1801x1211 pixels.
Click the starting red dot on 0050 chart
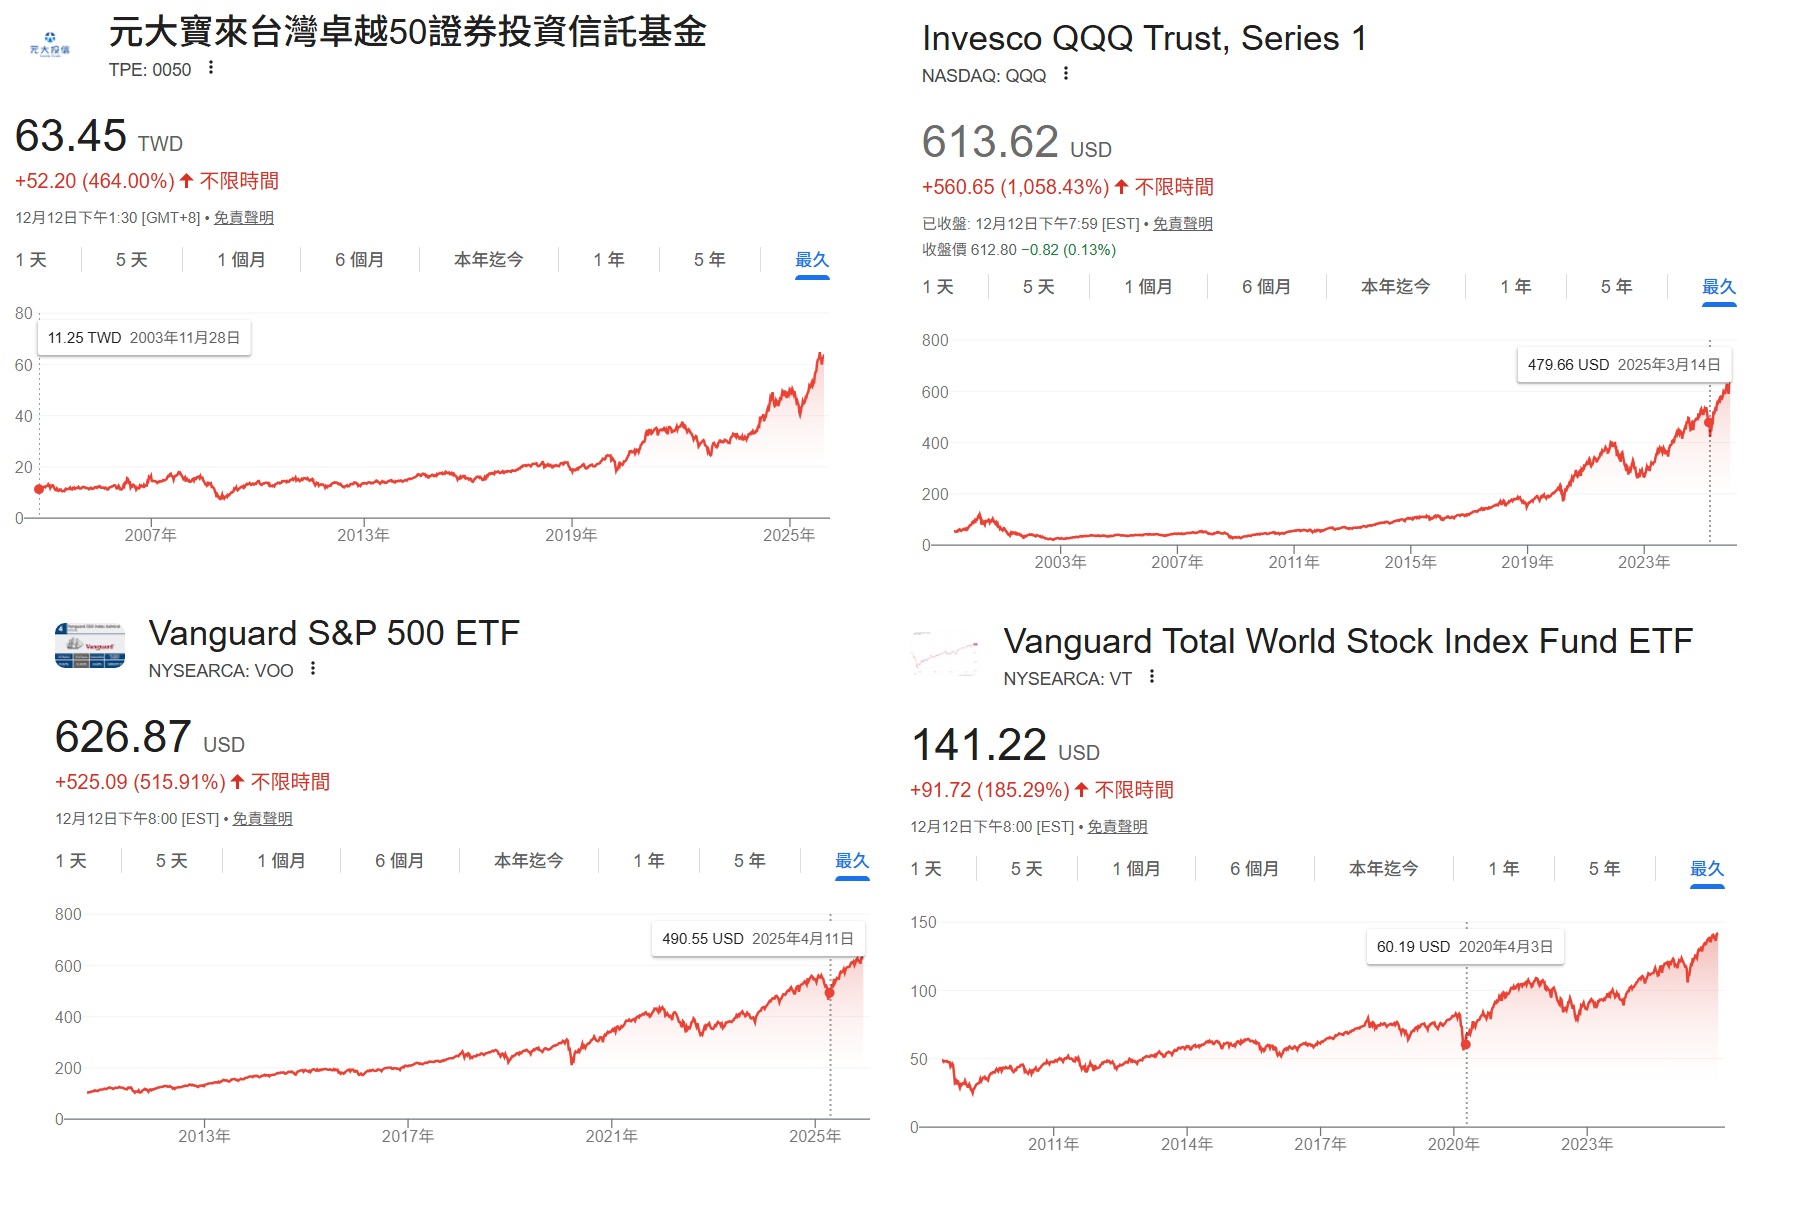click(39, 489)
